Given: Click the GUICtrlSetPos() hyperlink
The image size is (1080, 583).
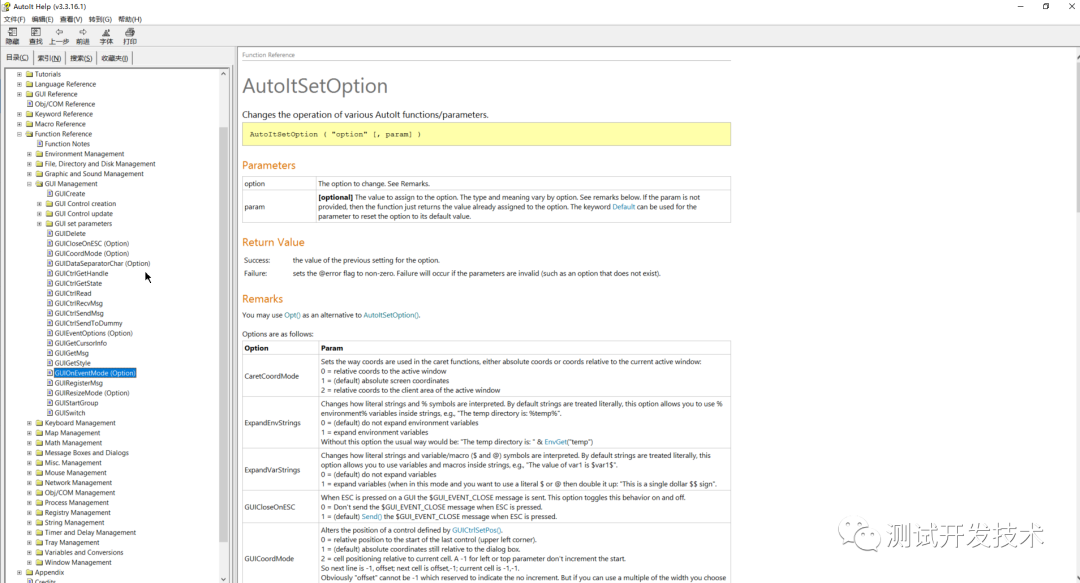Looking at the screenshot, I should pyautogui.click(x=476, y=530).
